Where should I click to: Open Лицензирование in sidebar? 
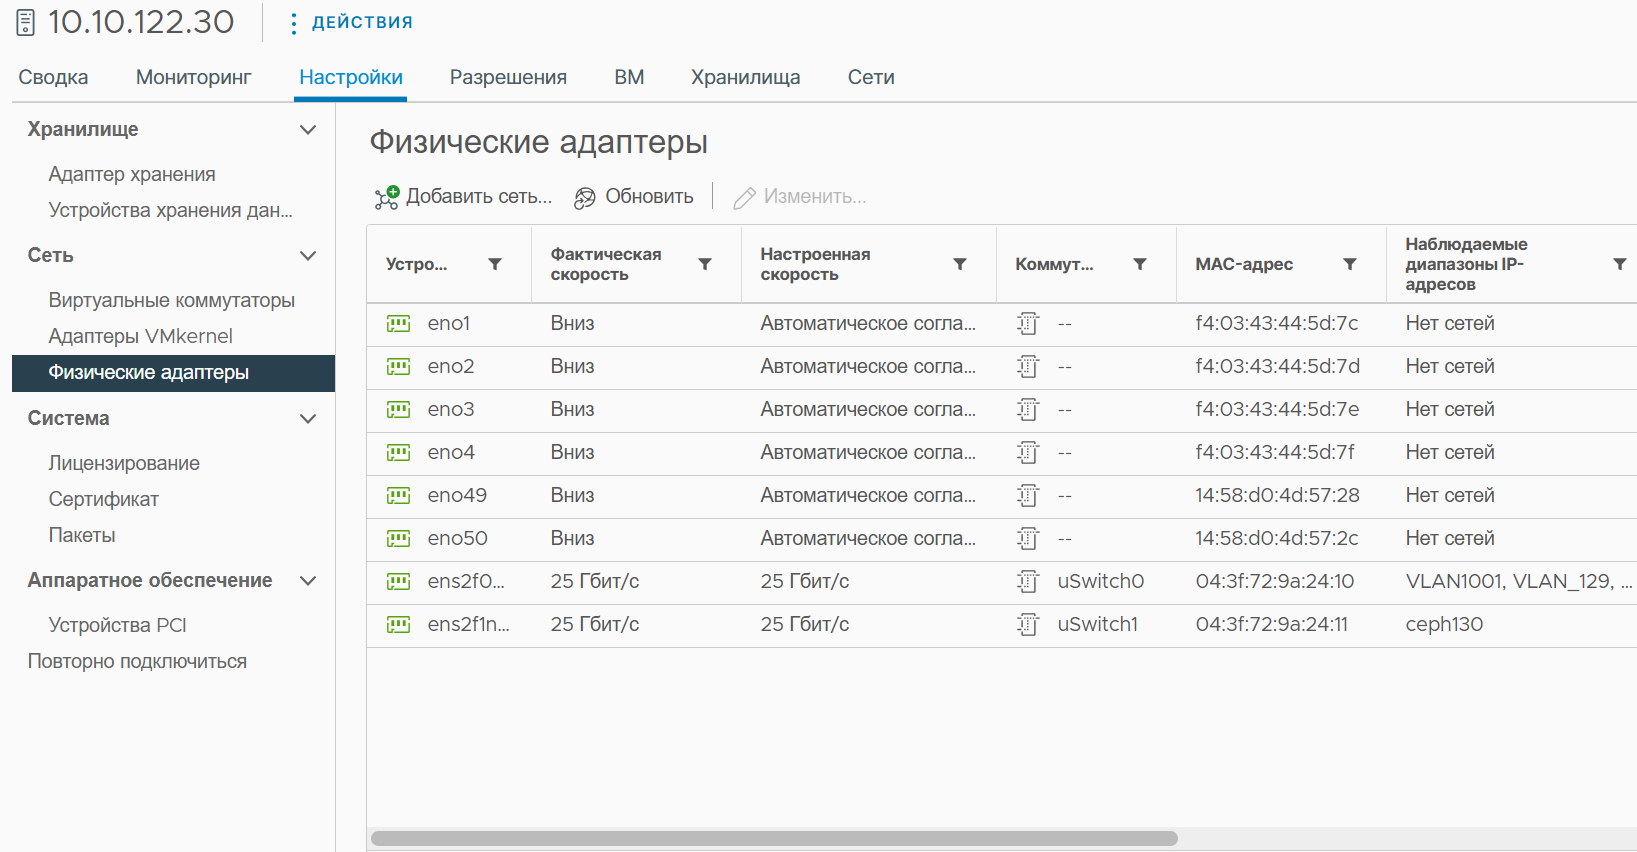[124, 463]
